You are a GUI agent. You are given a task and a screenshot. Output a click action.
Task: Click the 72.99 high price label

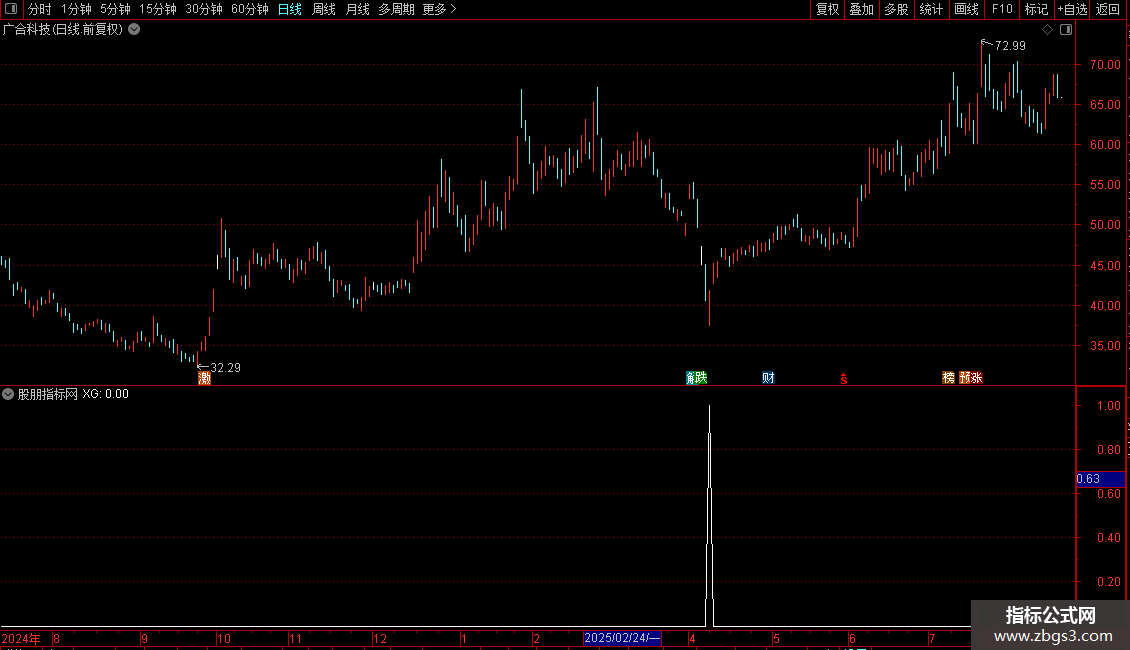click(1010, 45)
